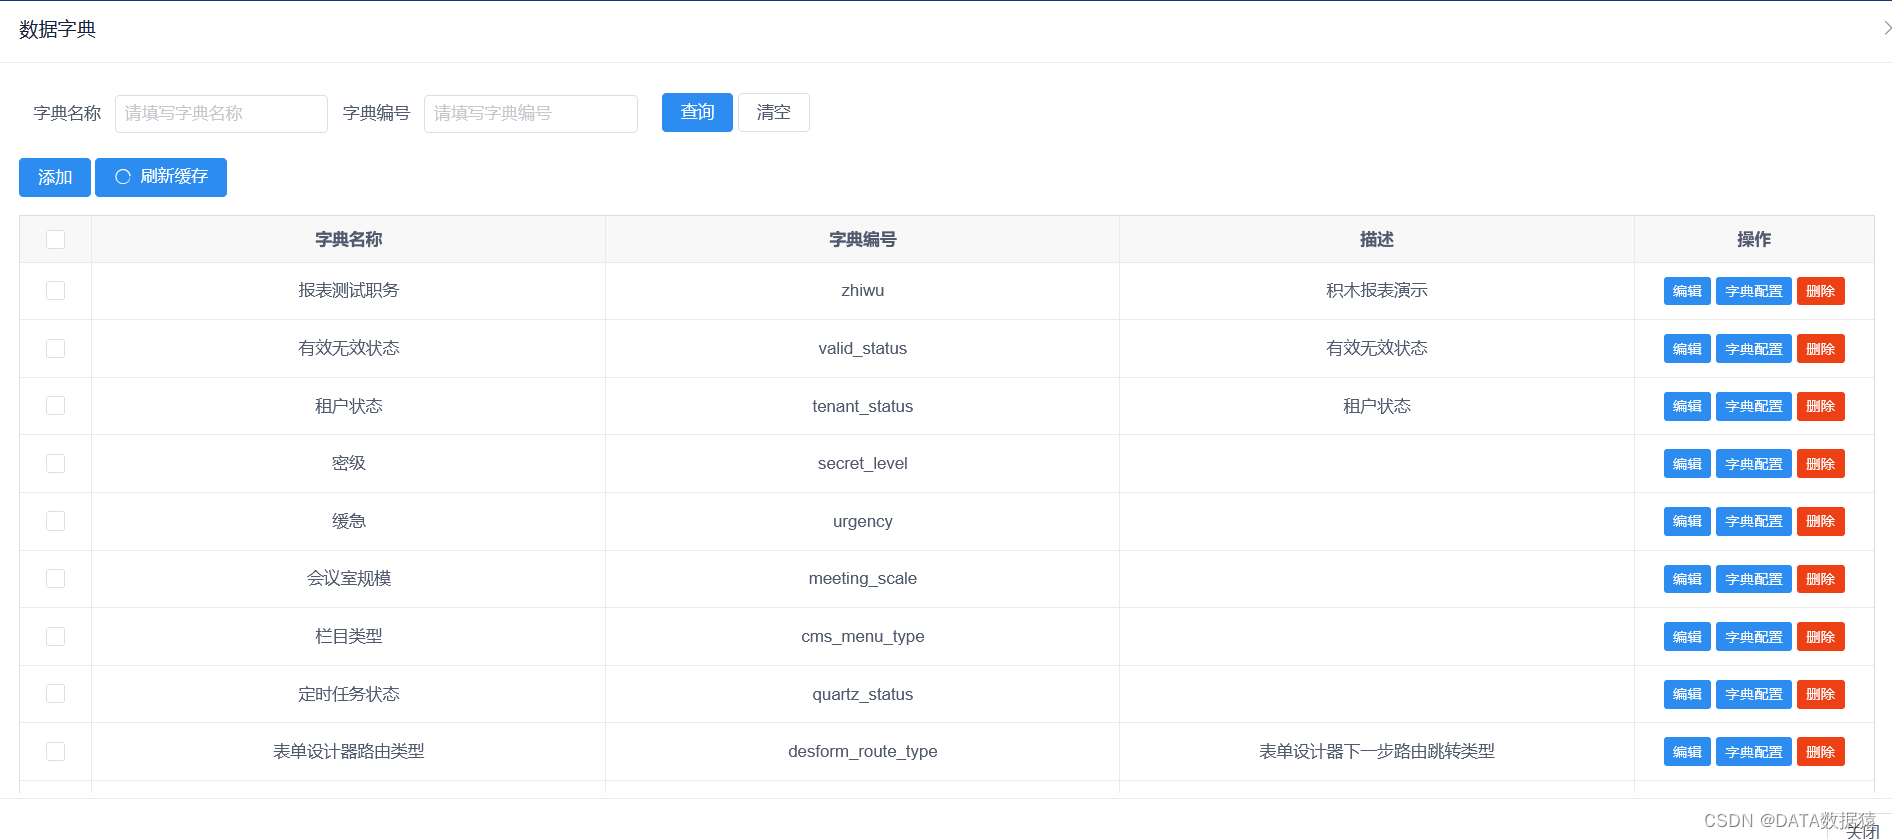
Task: Edit the meeting_scale dictionary
Action: pyautogui.click(x=1687, y=579)
